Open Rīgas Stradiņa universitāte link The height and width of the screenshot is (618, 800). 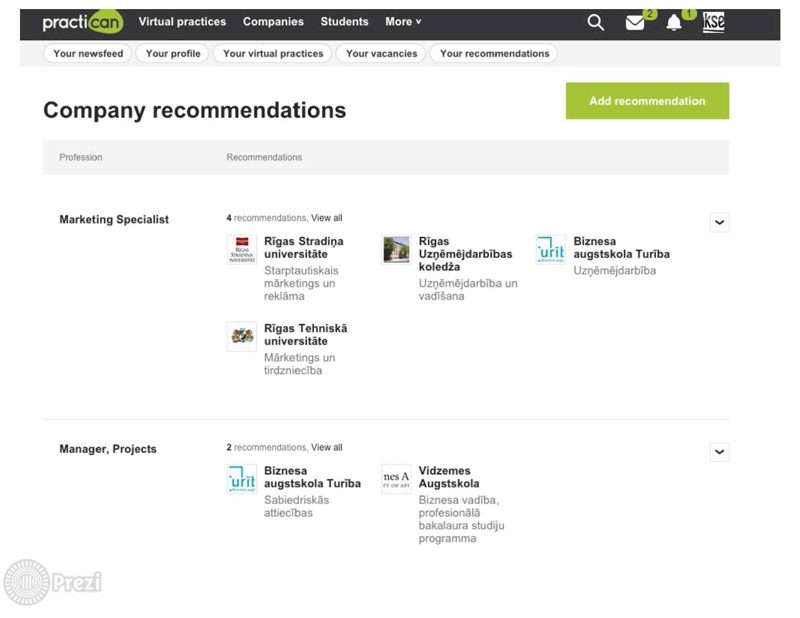[x=304, y=248]
